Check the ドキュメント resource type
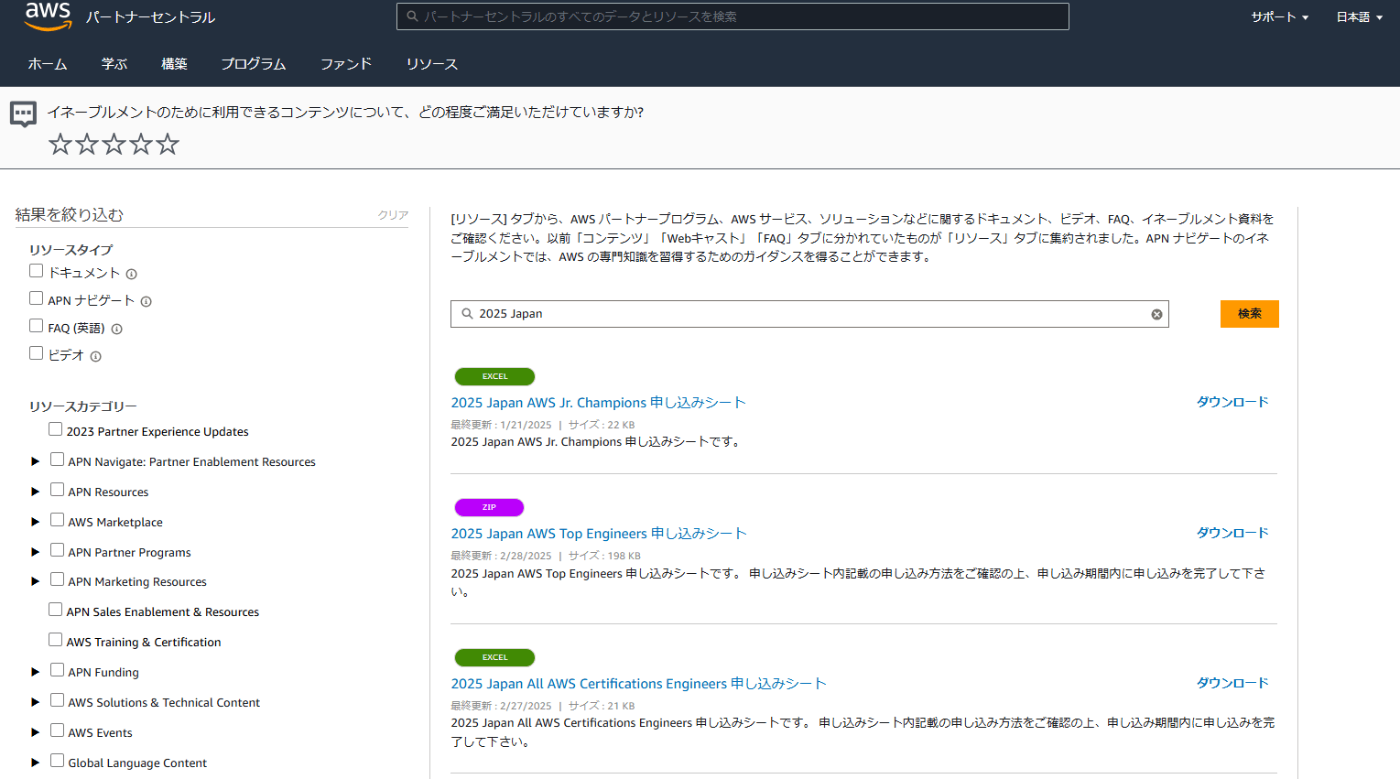This screenshot has width=1400, height=779. (36, 271)
